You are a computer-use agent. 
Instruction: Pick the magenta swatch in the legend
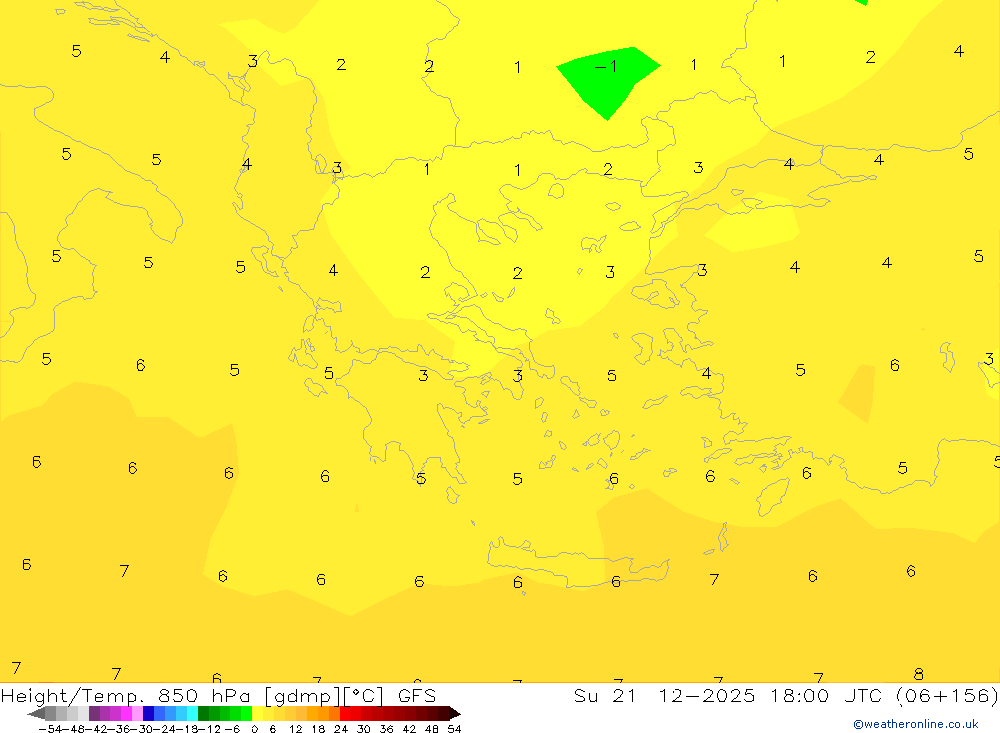(x=126, y=713)
